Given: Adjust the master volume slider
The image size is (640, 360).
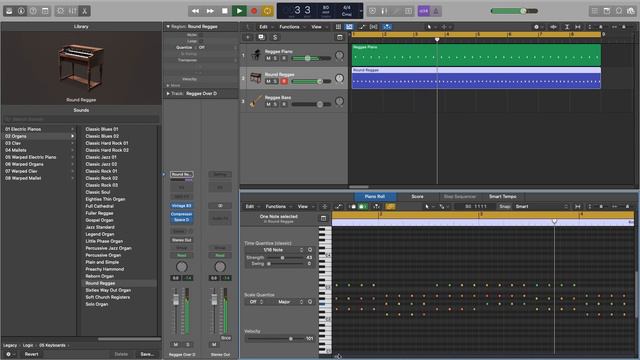Looking at the screenshot, I should tap(514, 11).
